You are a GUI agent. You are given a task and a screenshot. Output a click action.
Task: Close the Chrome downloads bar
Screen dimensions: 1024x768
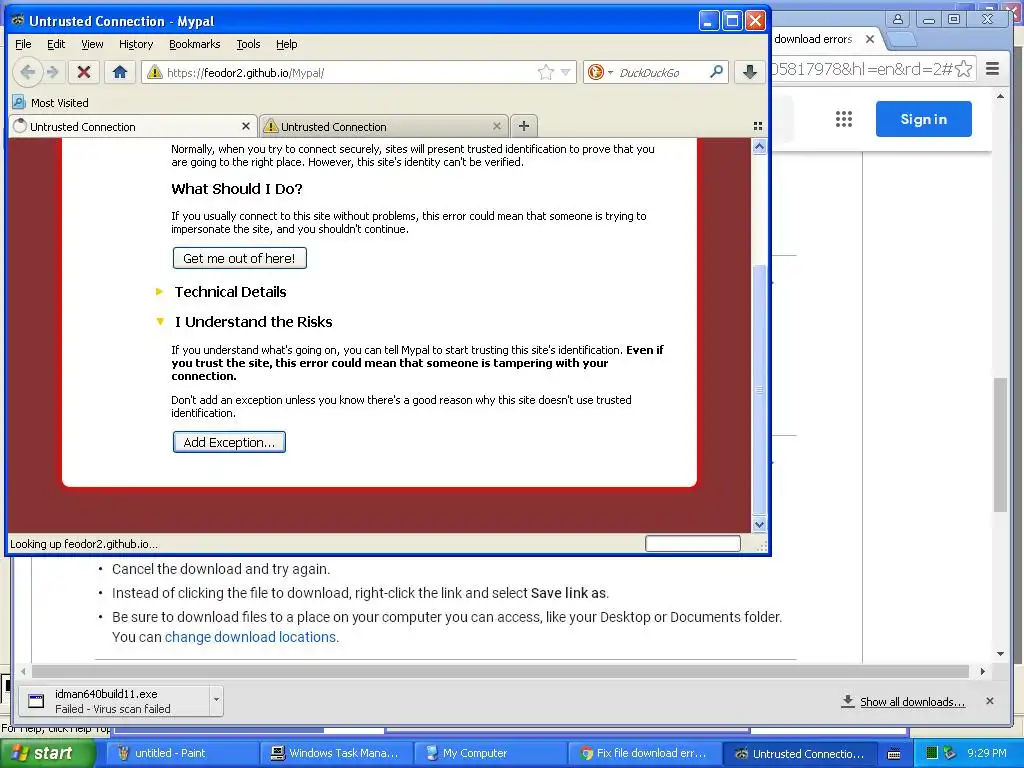[x=990, y=701]
